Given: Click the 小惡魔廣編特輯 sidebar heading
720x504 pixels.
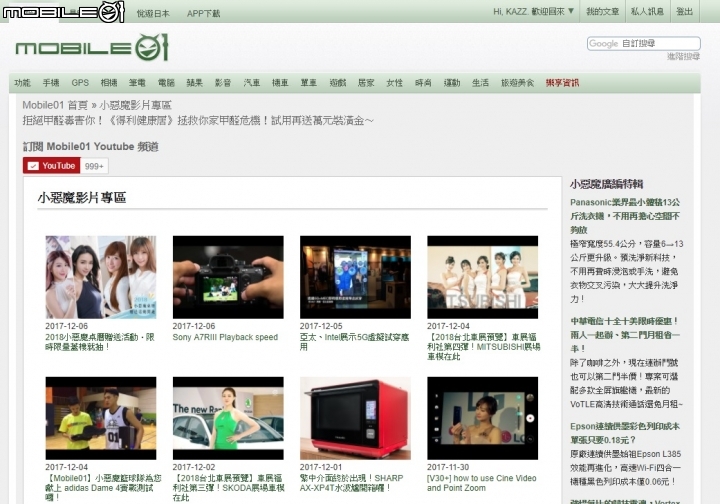Looking at the screenshot, I should (607, 184).
